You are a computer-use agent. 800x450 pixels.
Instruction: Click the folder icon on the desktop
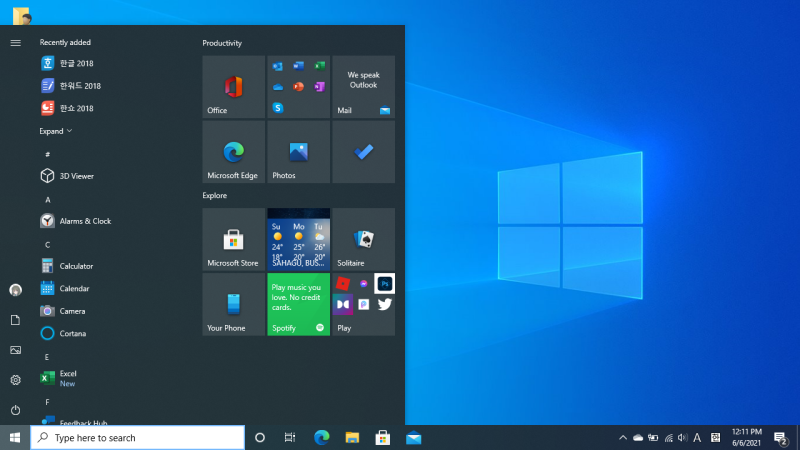tap(22, 16)
